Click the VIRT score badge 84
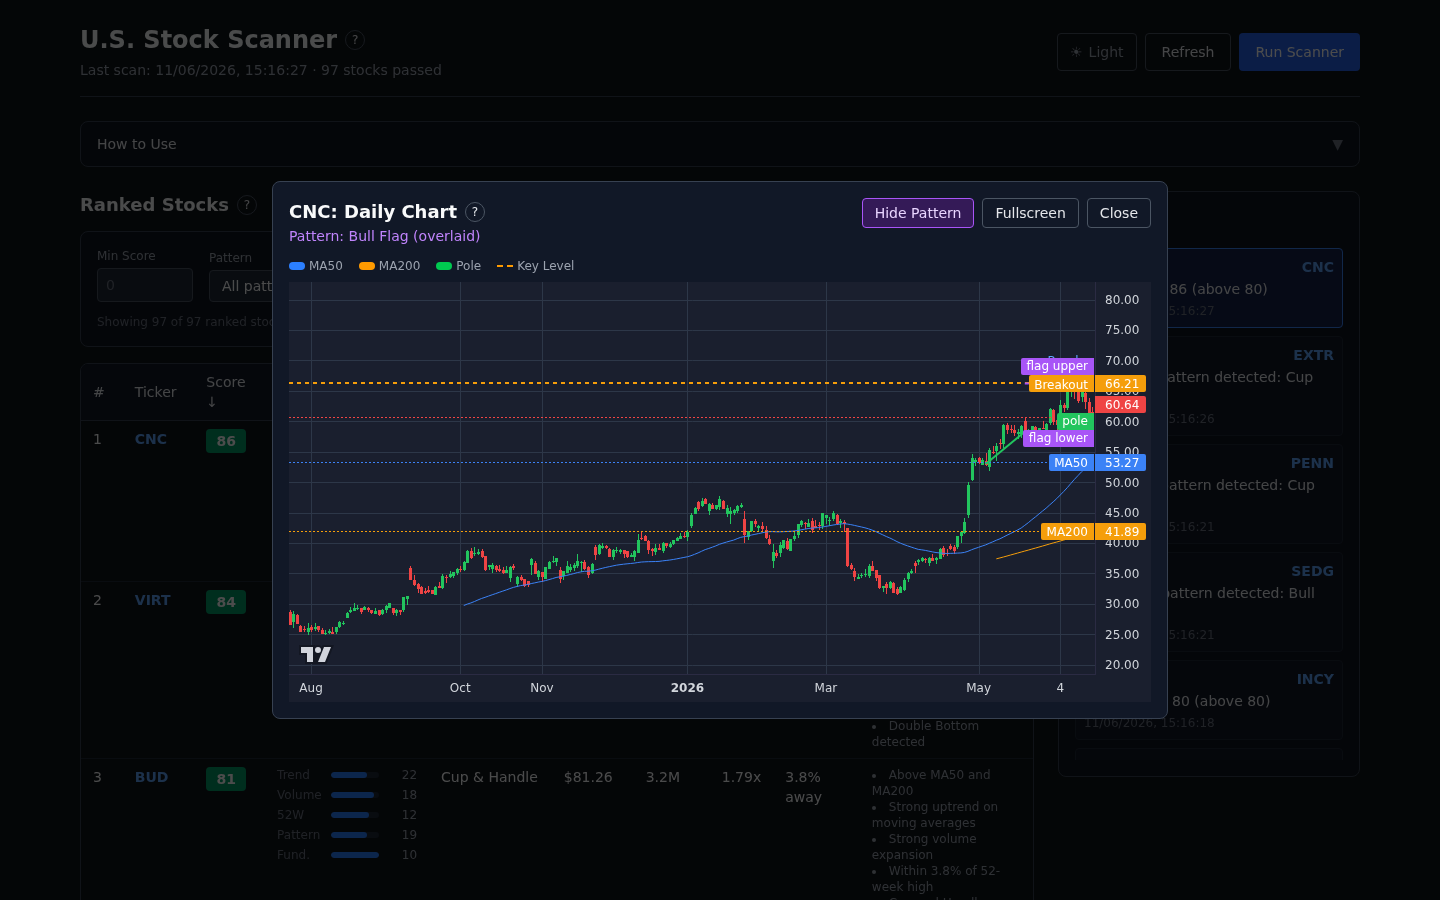 [226, 602]
